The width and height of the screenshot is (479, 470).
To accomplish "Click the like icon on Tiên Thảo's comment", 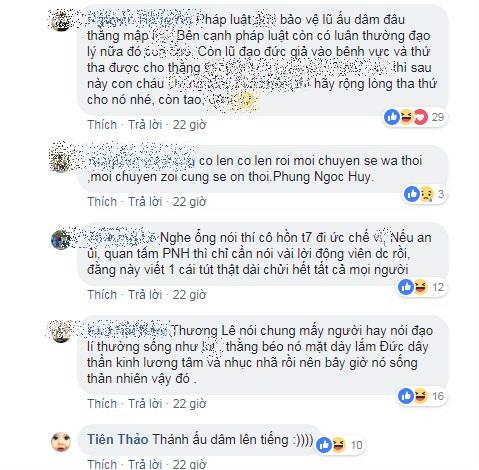I will coord(324,445).
